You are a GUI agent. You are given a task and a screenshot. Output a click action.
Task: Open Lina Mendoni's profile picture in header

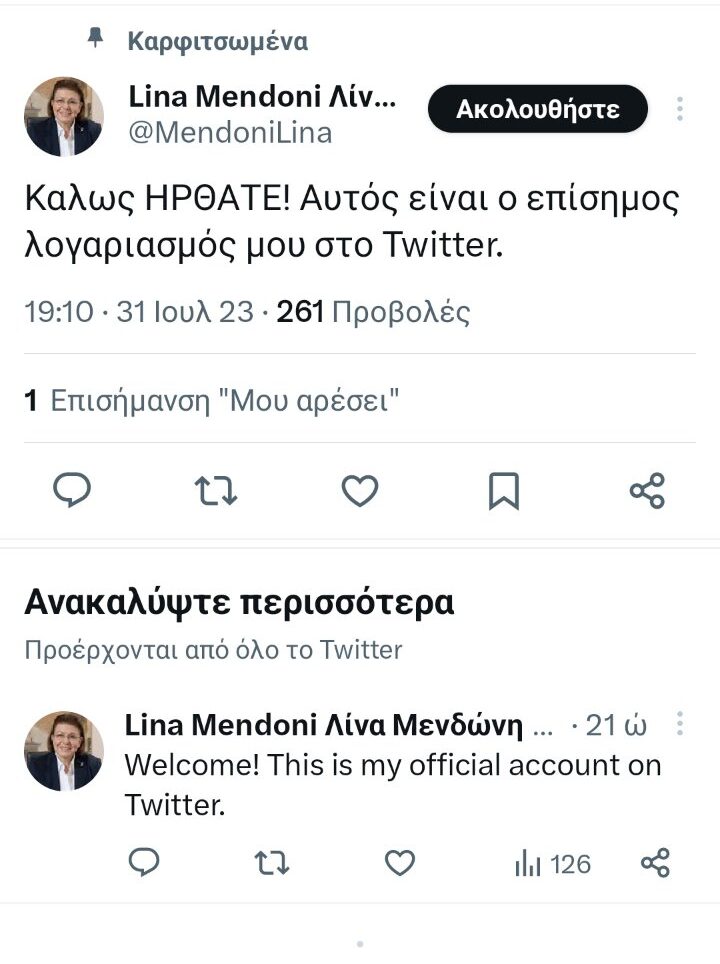(63, 116)
